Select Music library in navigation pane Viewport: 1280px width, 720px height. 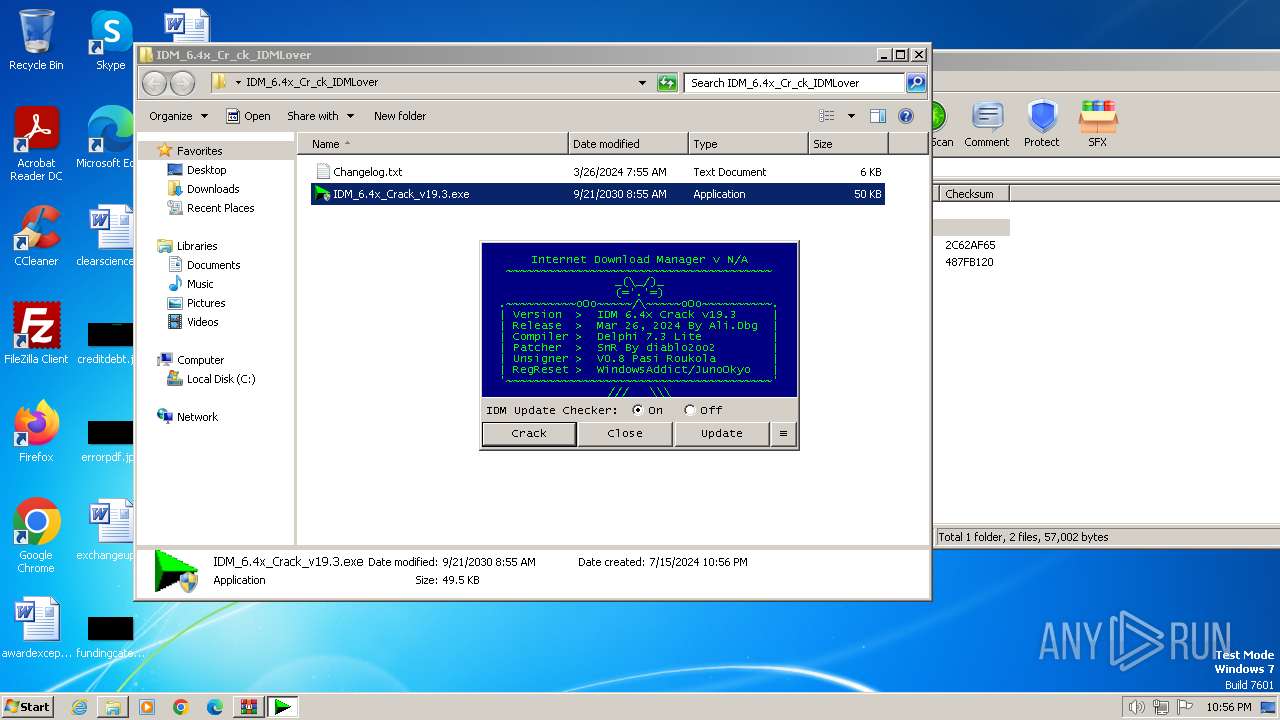[200, 284]
